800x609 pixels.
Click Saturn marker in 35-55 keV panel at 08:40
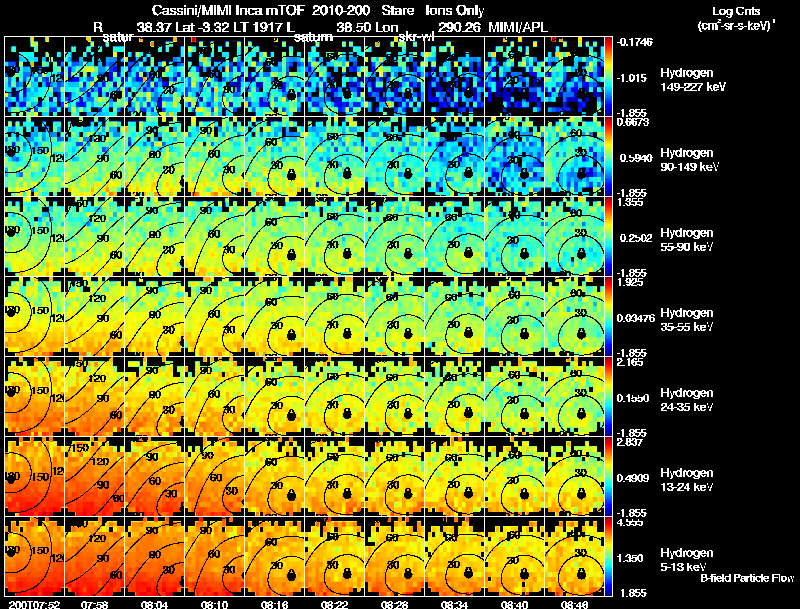point(524,334)
